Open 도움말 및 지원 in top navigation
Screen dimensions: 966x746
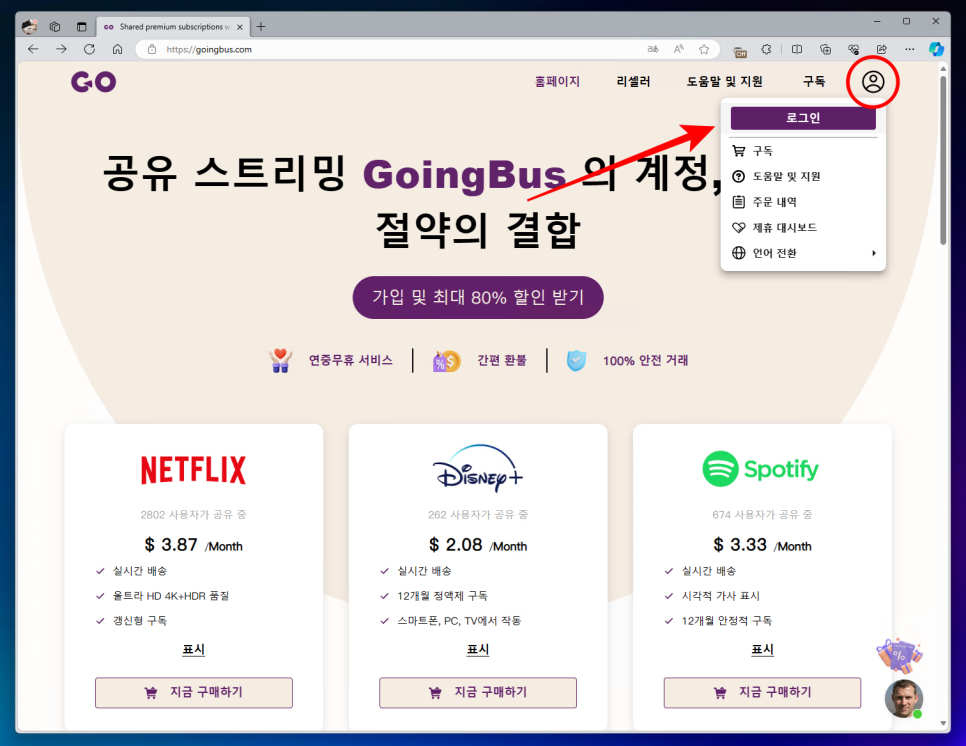point(724,81)
